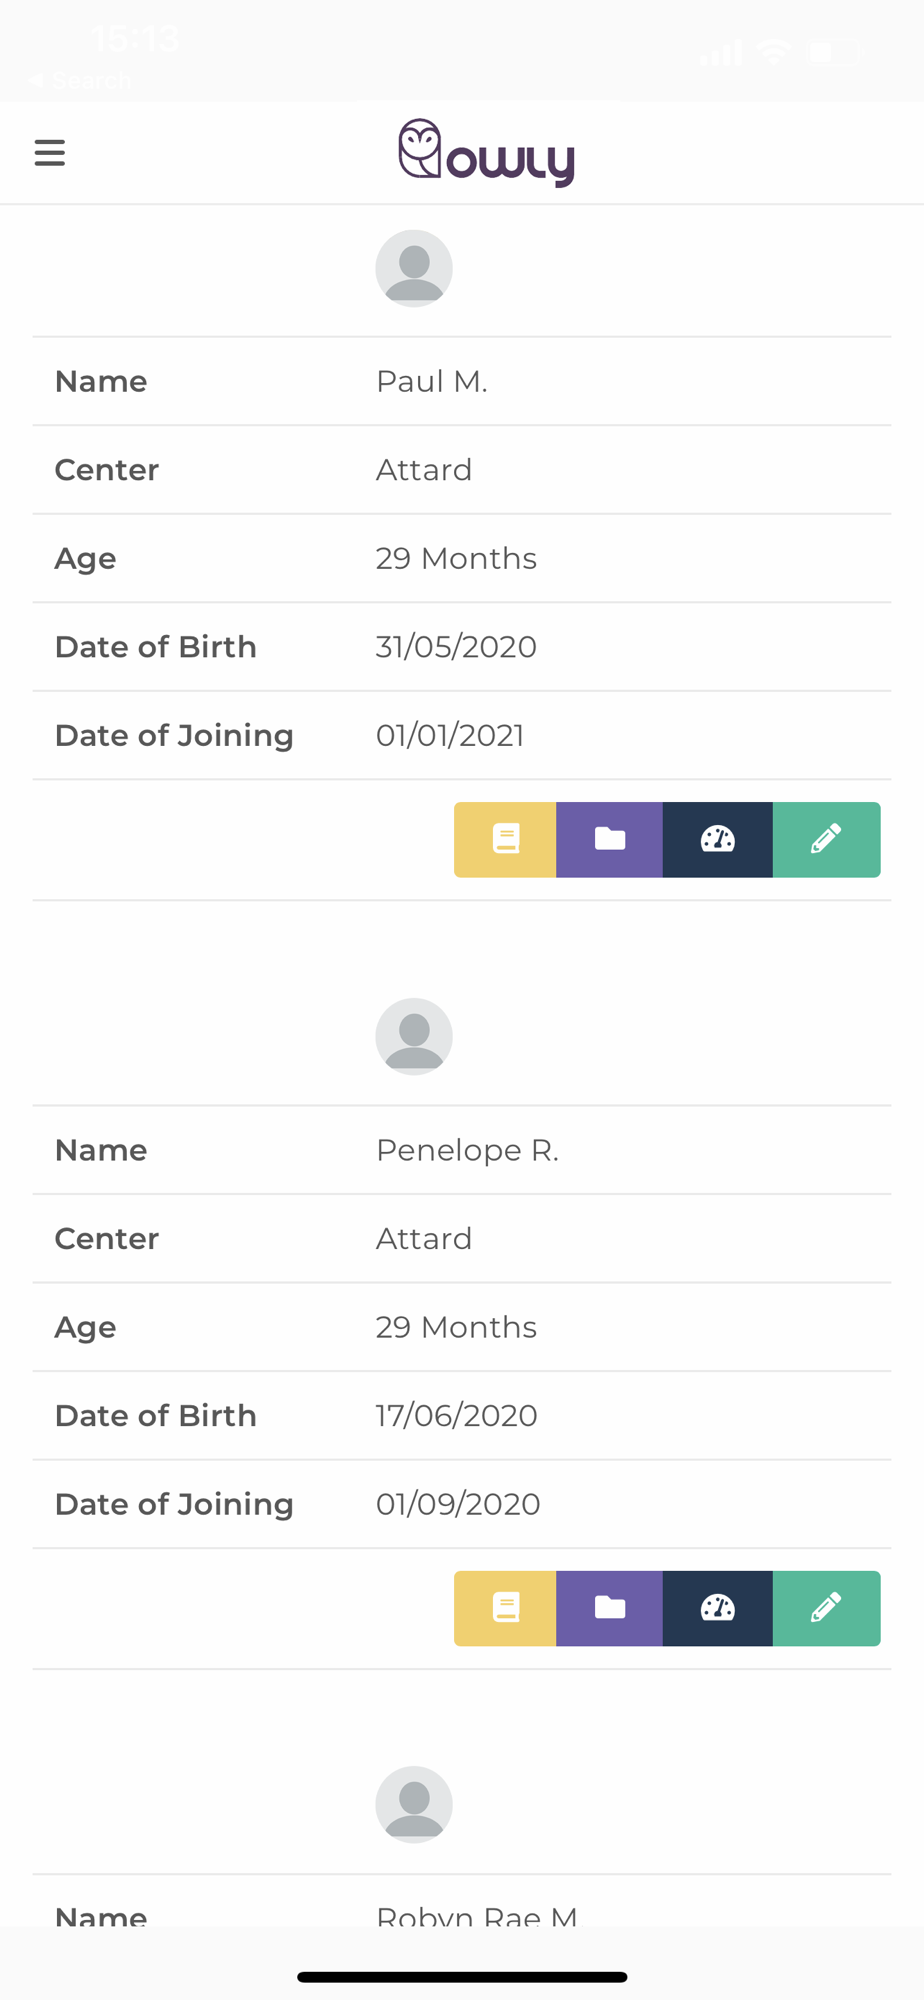Tap Paul M.'s Attard center value
Image resolution: width=924 pixels, height=2000 pixels.
pyautogui.click(x=424, y=470)
